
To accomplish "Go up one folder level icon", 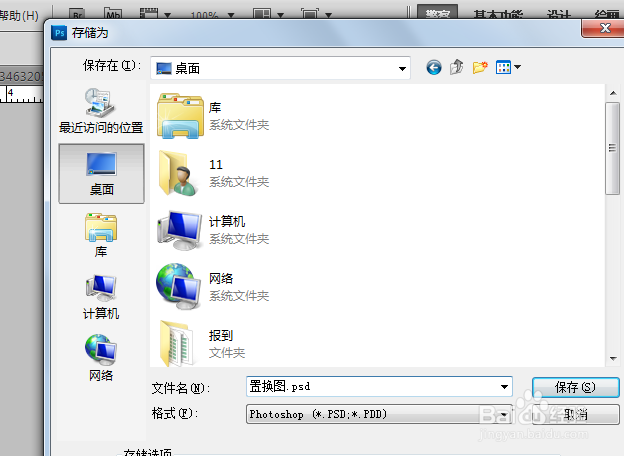I will coord(456,67).
